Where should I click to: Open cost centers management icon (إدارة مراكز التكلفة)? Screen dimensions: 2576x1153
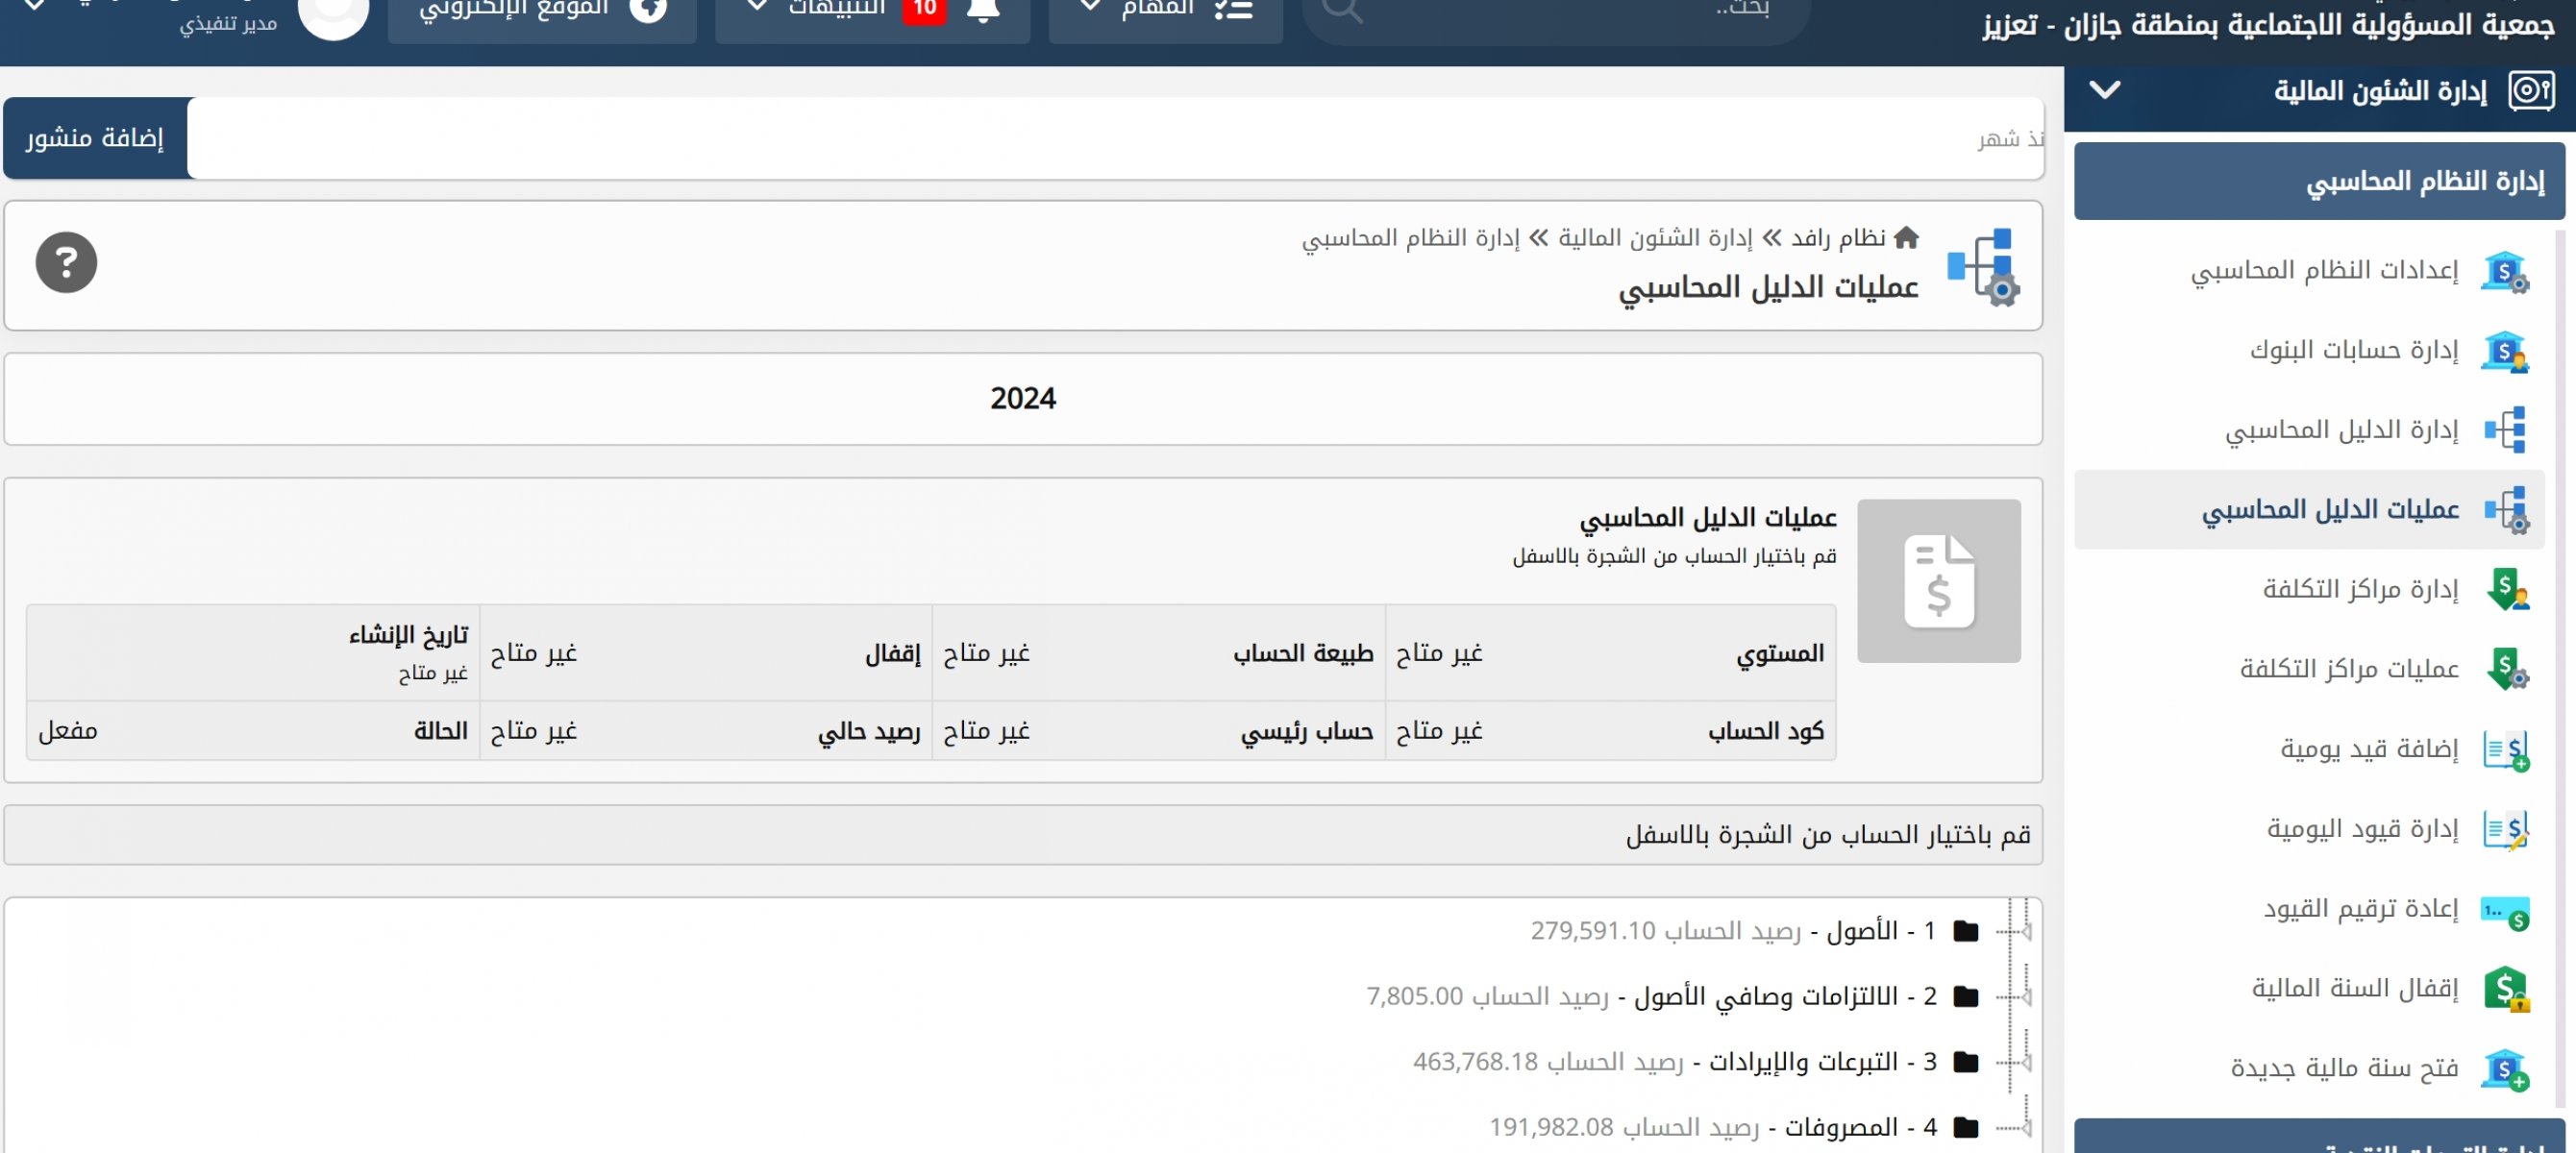[x=2506, y=589]
